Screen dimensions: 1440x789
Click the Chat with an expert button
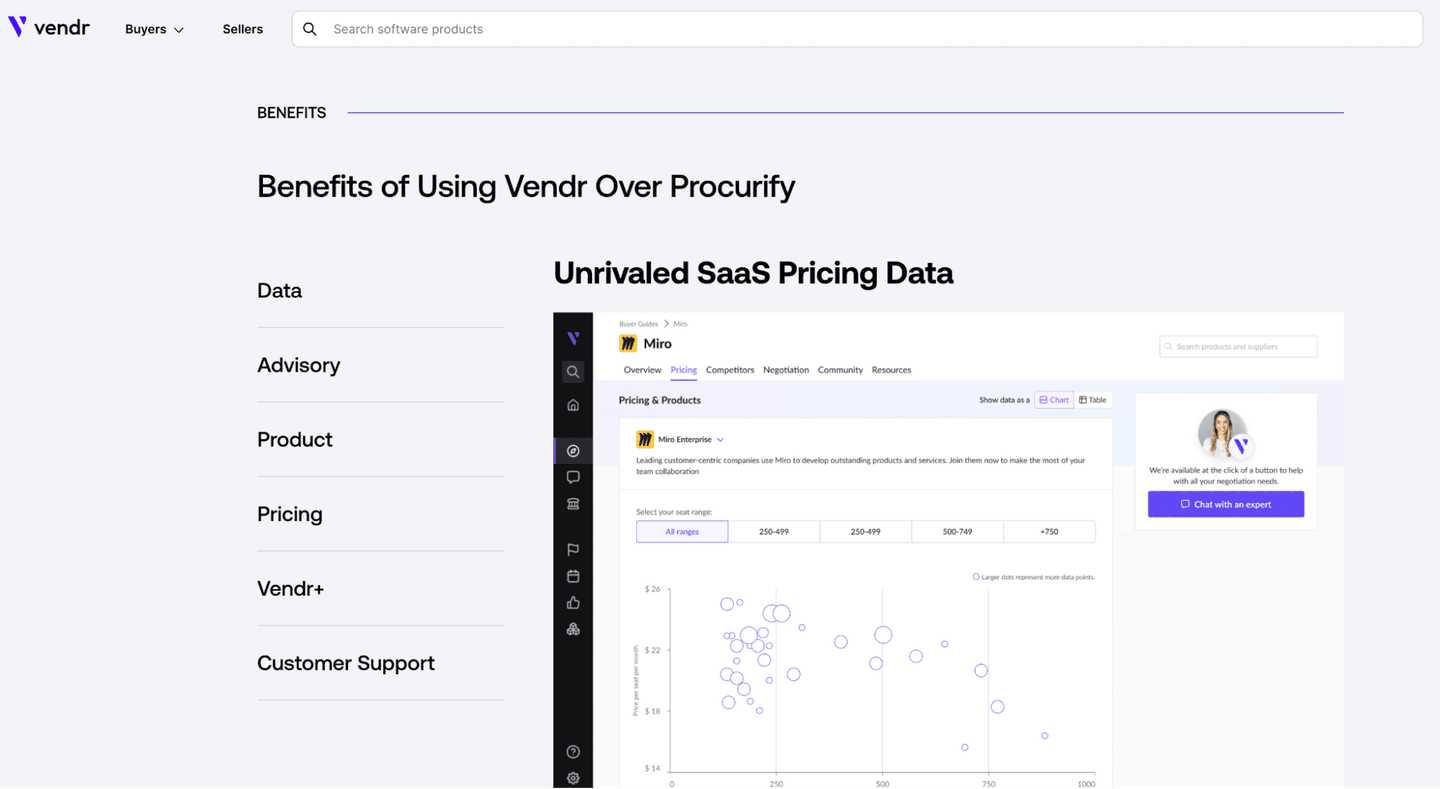pyautogui.click(x=1225, y=504)
